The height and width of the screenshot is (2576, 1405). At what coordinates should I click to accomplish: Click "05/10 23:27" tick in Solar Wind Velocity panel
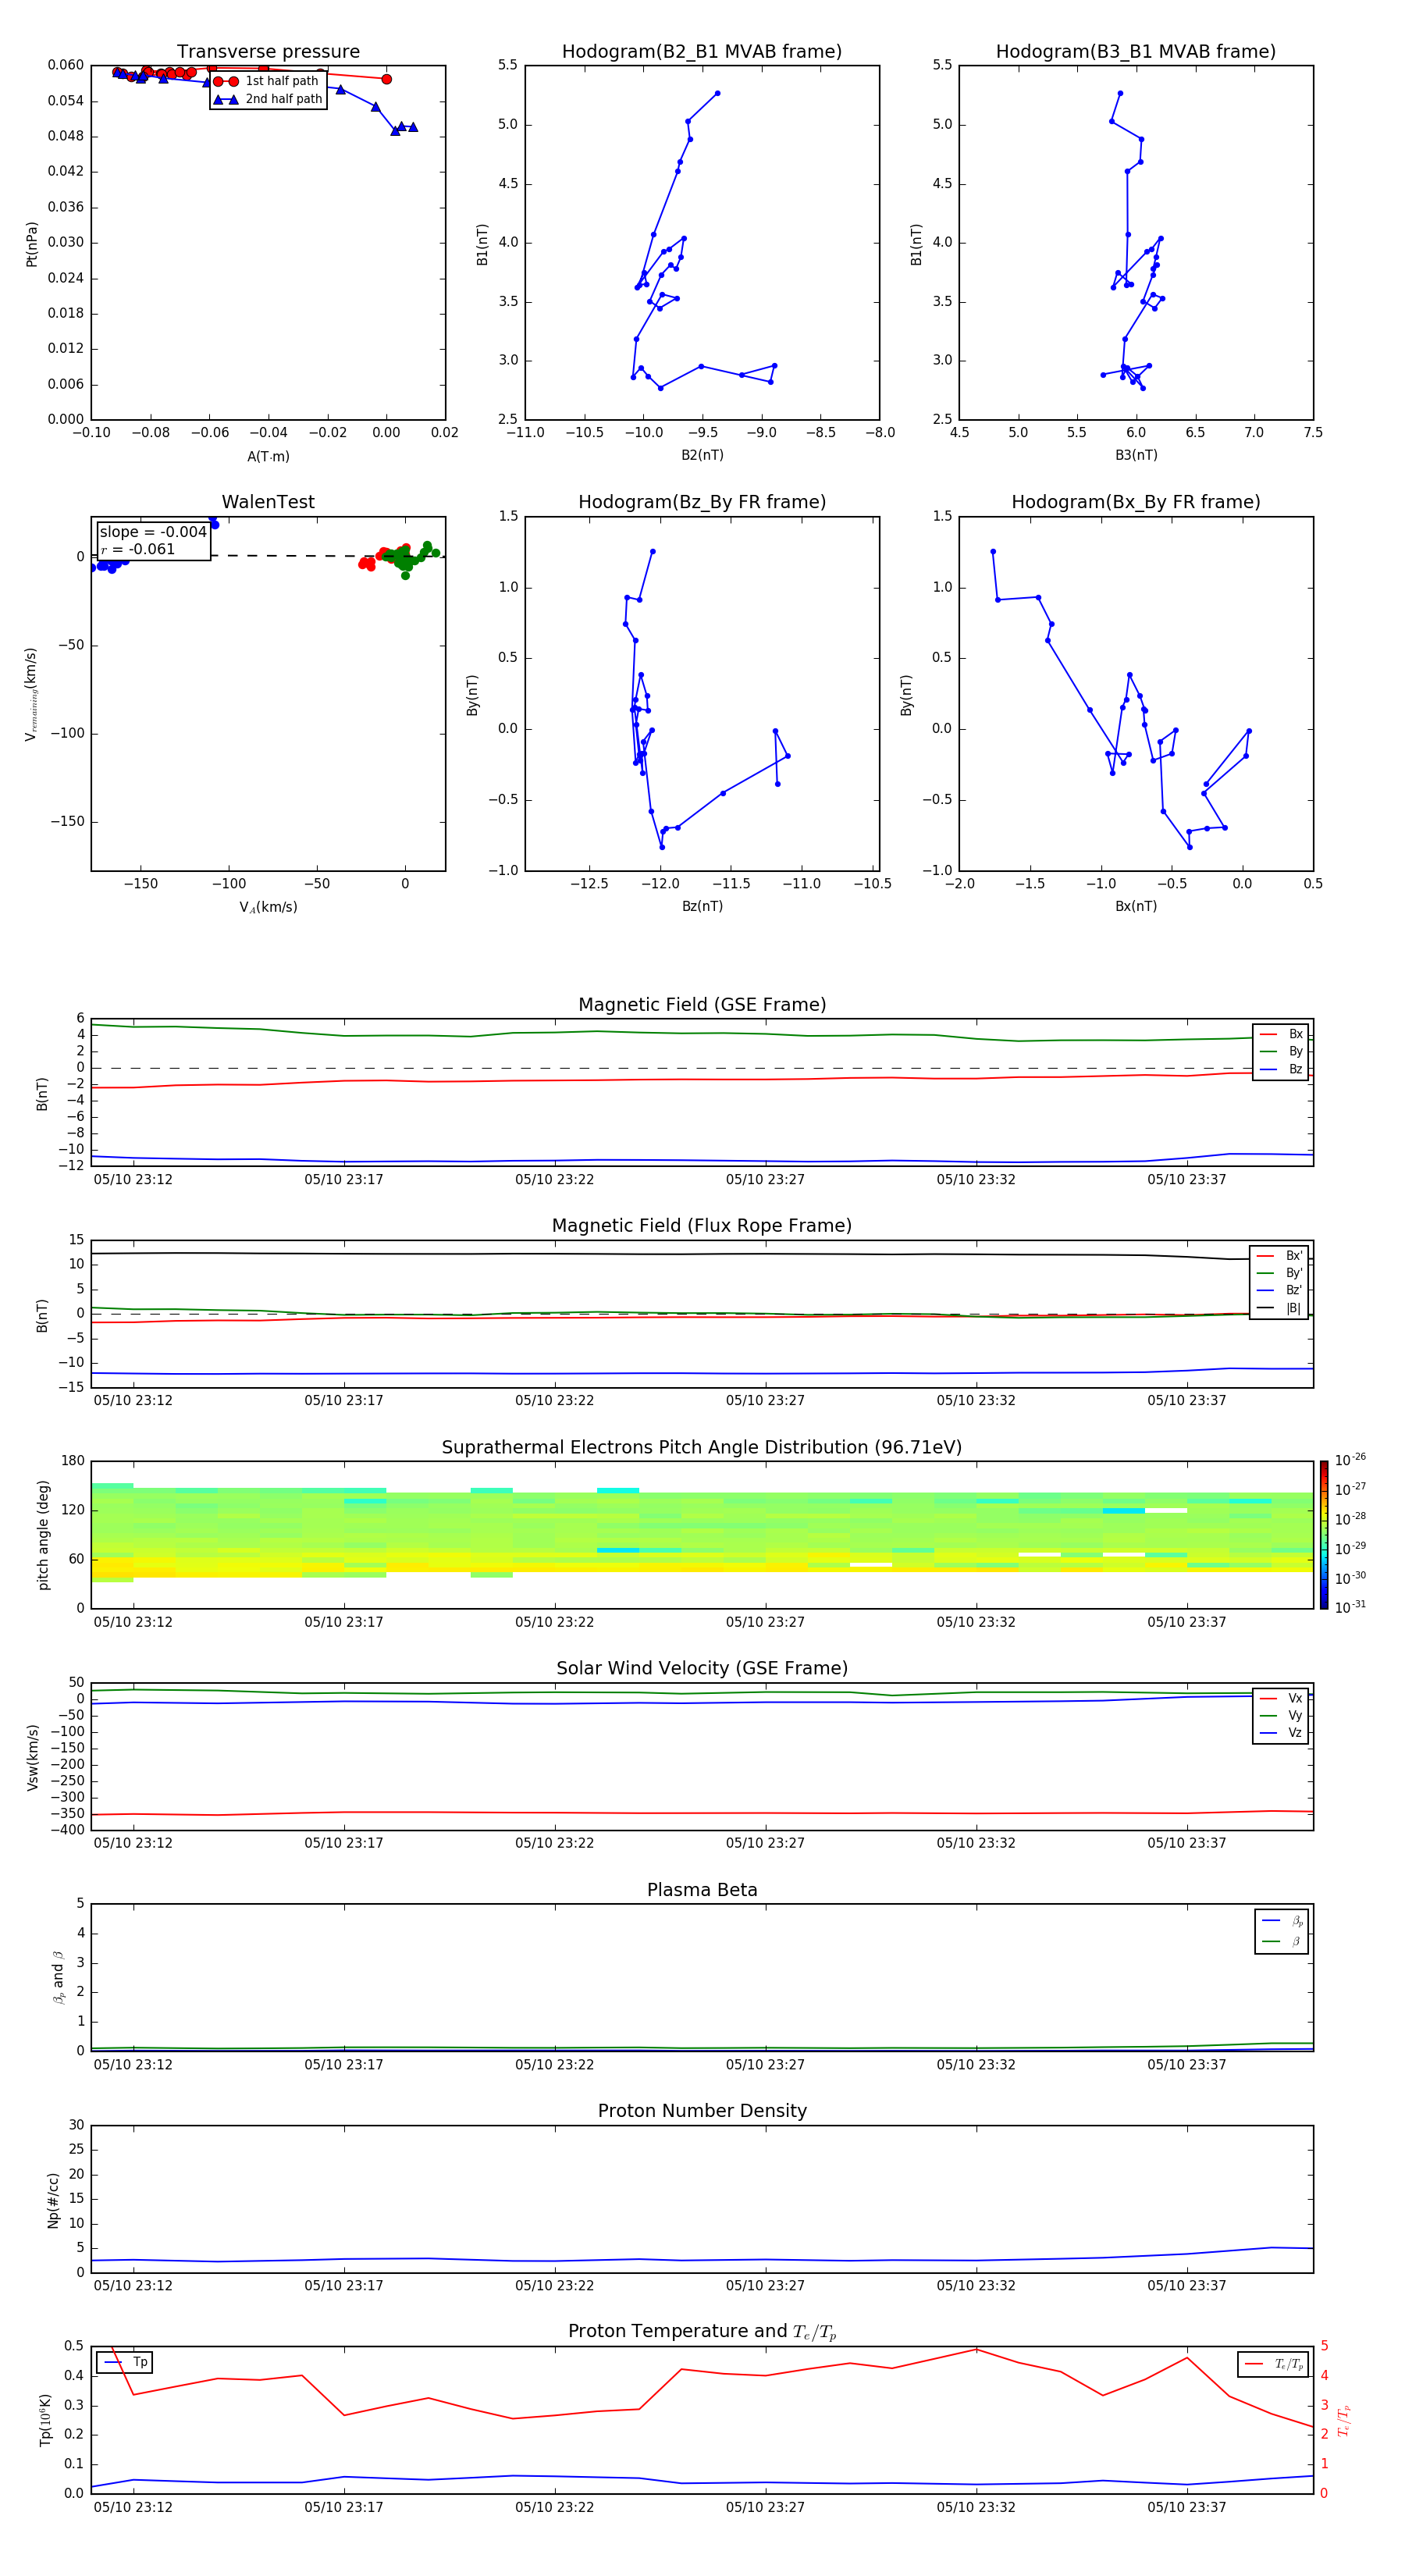765,1843
